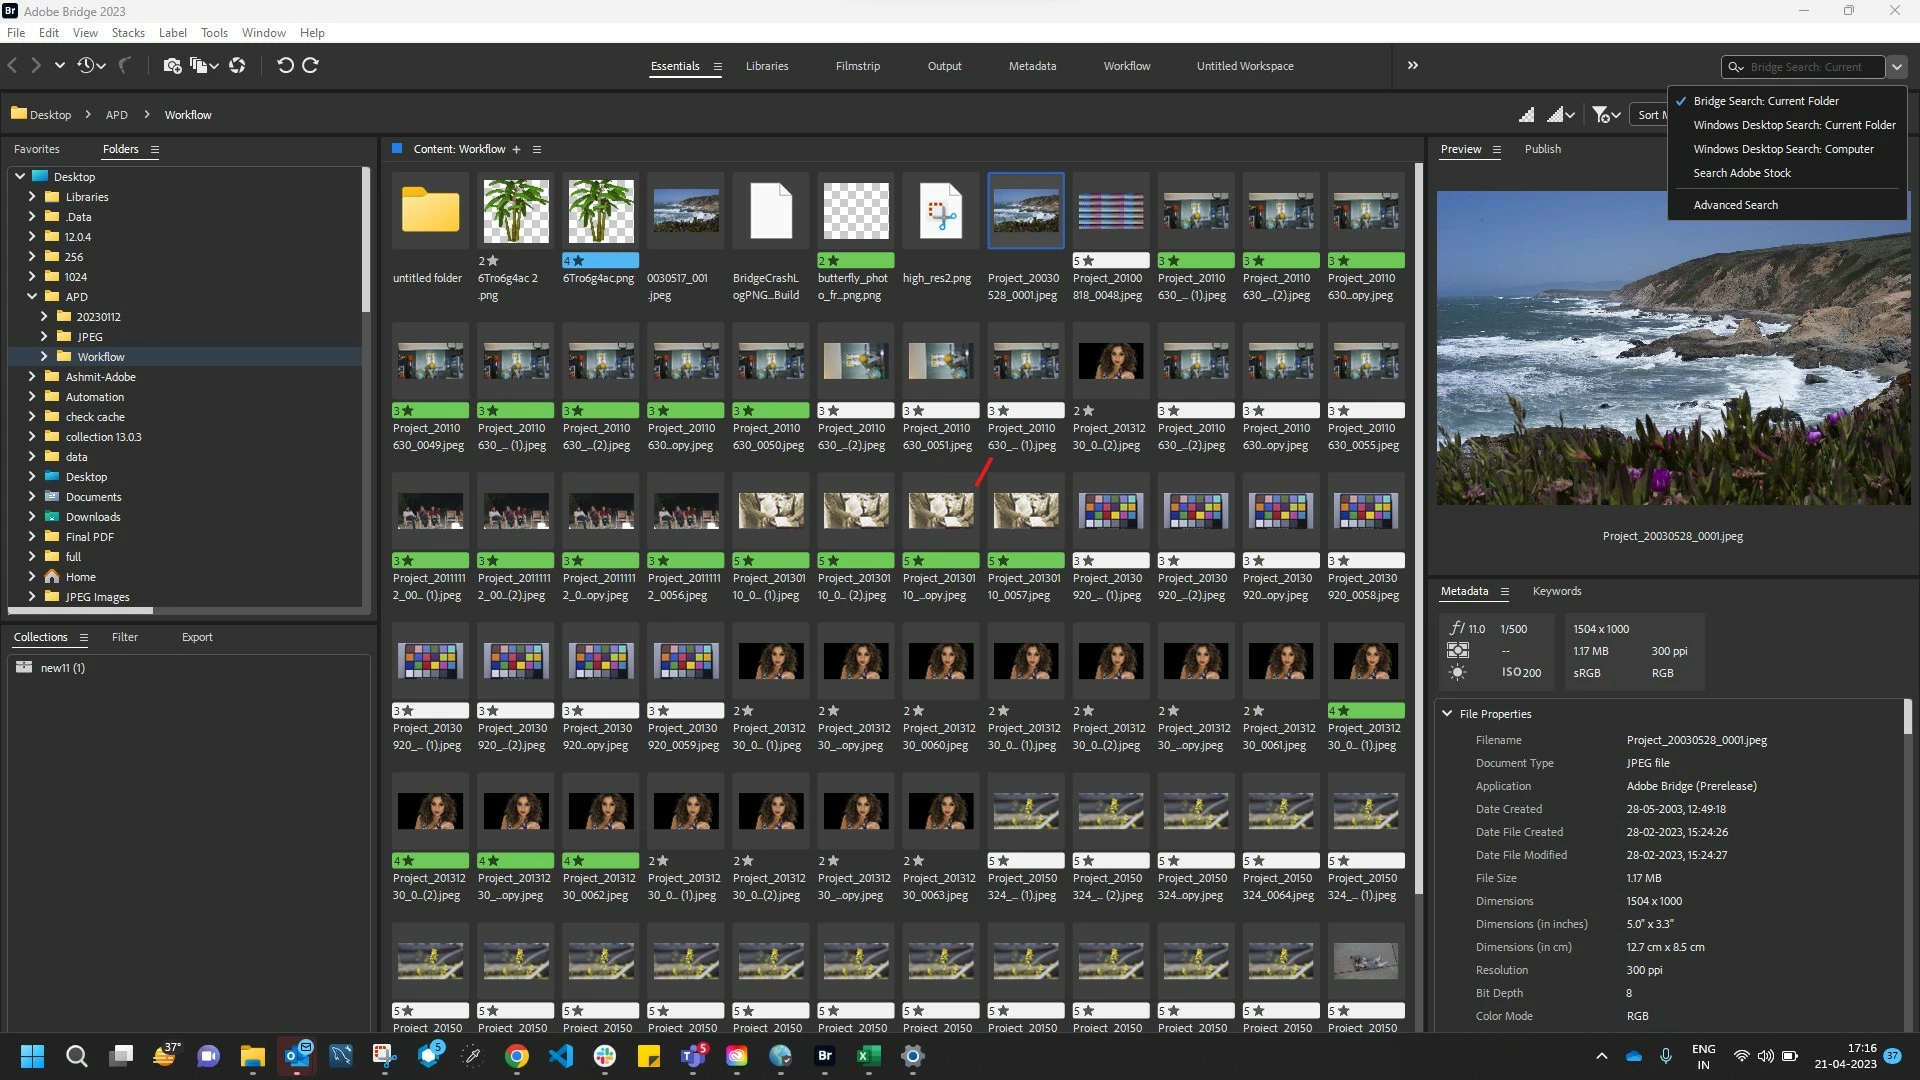
Task: Open the Tools menu
Action: coord(214,33)
